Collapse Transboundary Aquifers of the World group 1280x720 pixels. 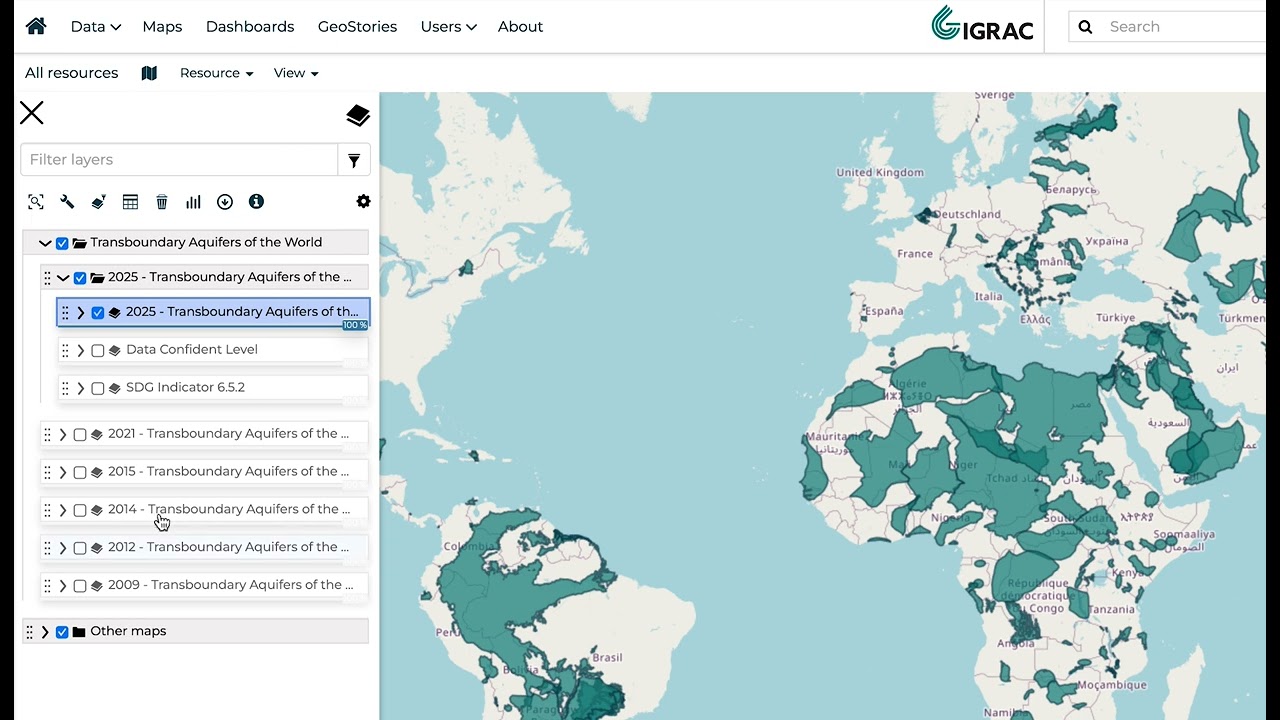pyautogui.click(x=45, y=243)
